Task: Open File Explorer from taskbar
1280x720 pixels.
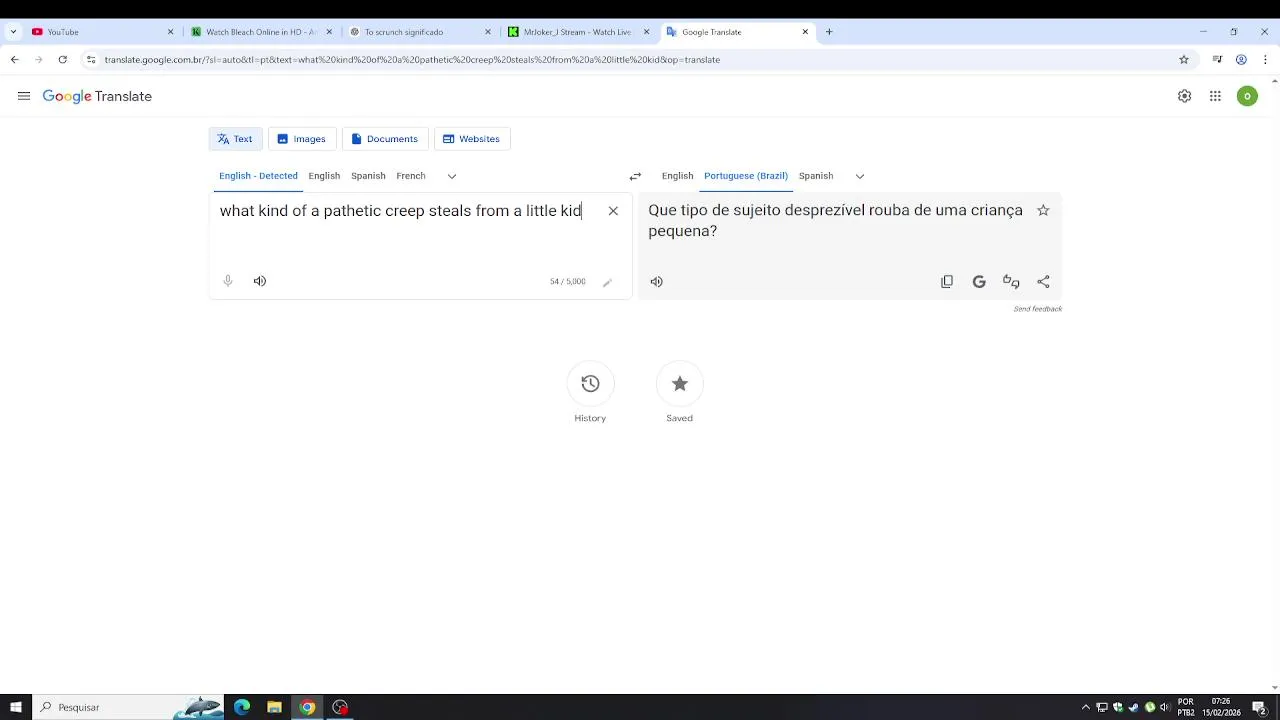Action: pos(274,707)
